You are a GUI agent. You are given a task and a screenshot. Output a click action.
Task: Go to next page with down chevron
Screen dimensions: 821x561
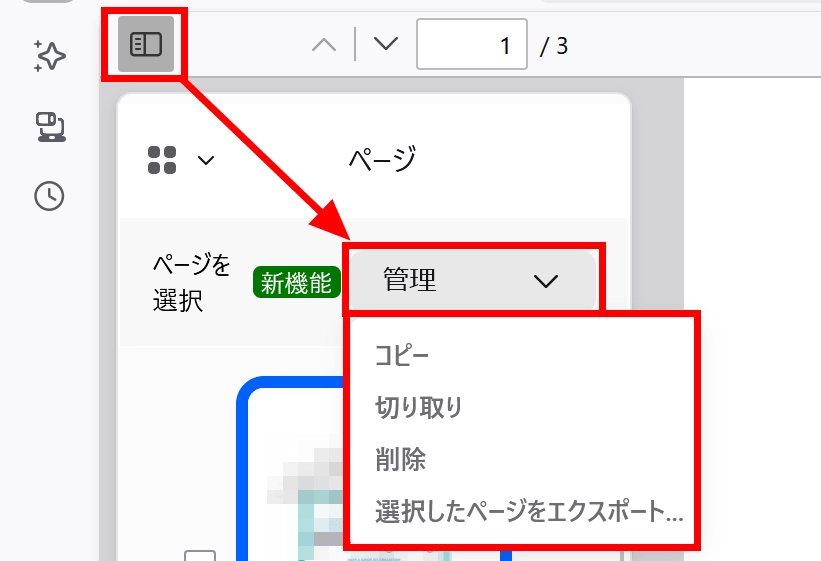[386, 43]
